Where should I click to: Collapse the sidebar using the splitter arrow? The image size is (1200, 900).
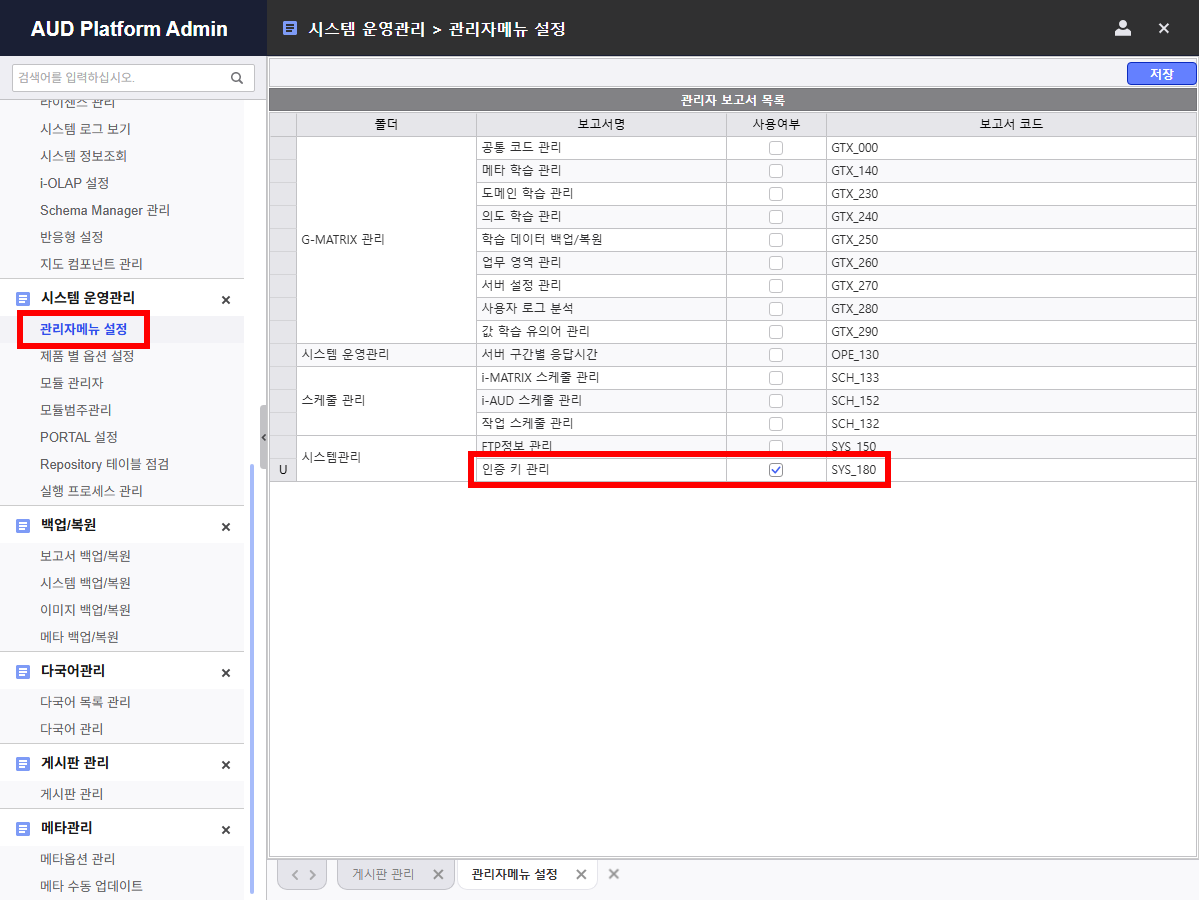263,437
